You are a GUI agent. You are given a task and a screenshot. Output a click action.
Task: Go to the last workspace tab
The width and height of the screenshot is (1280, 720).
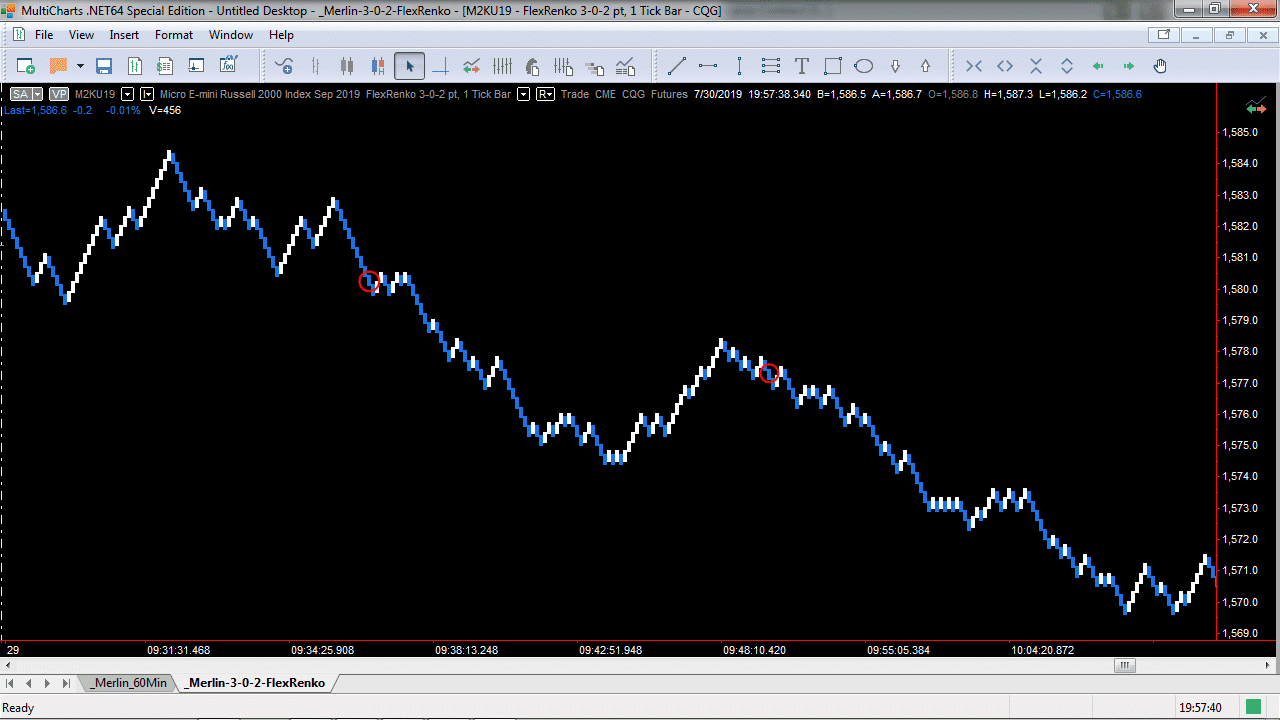(65, 683)
